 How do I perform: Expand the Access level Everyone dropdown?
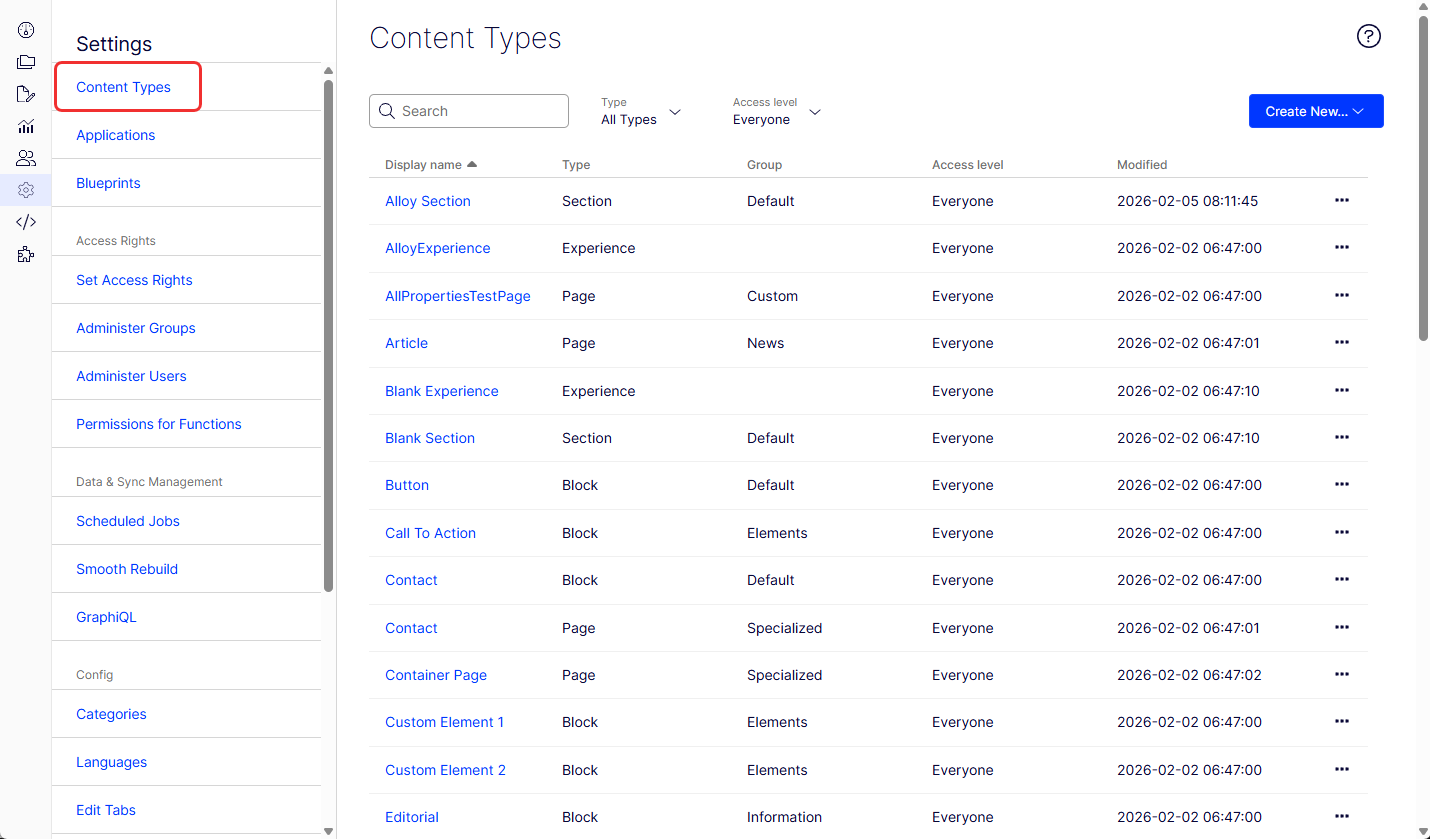tap(777, 111)
